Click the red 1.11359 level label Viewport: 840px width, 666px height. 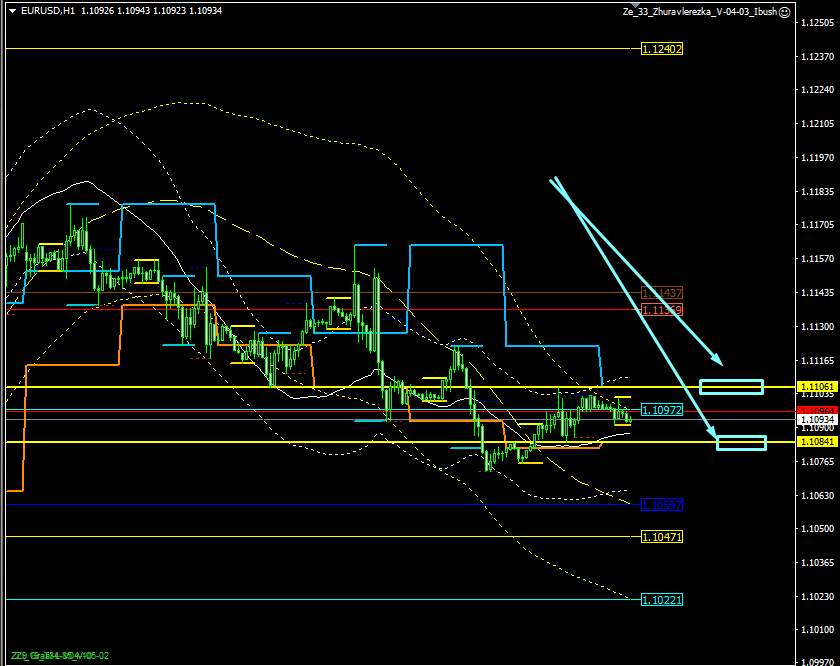pyautogui.click(x=662, y=310)
